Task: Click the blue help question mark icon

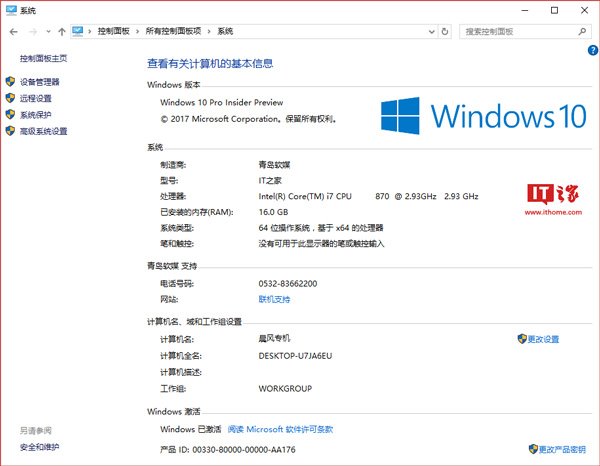Action: 592,49
